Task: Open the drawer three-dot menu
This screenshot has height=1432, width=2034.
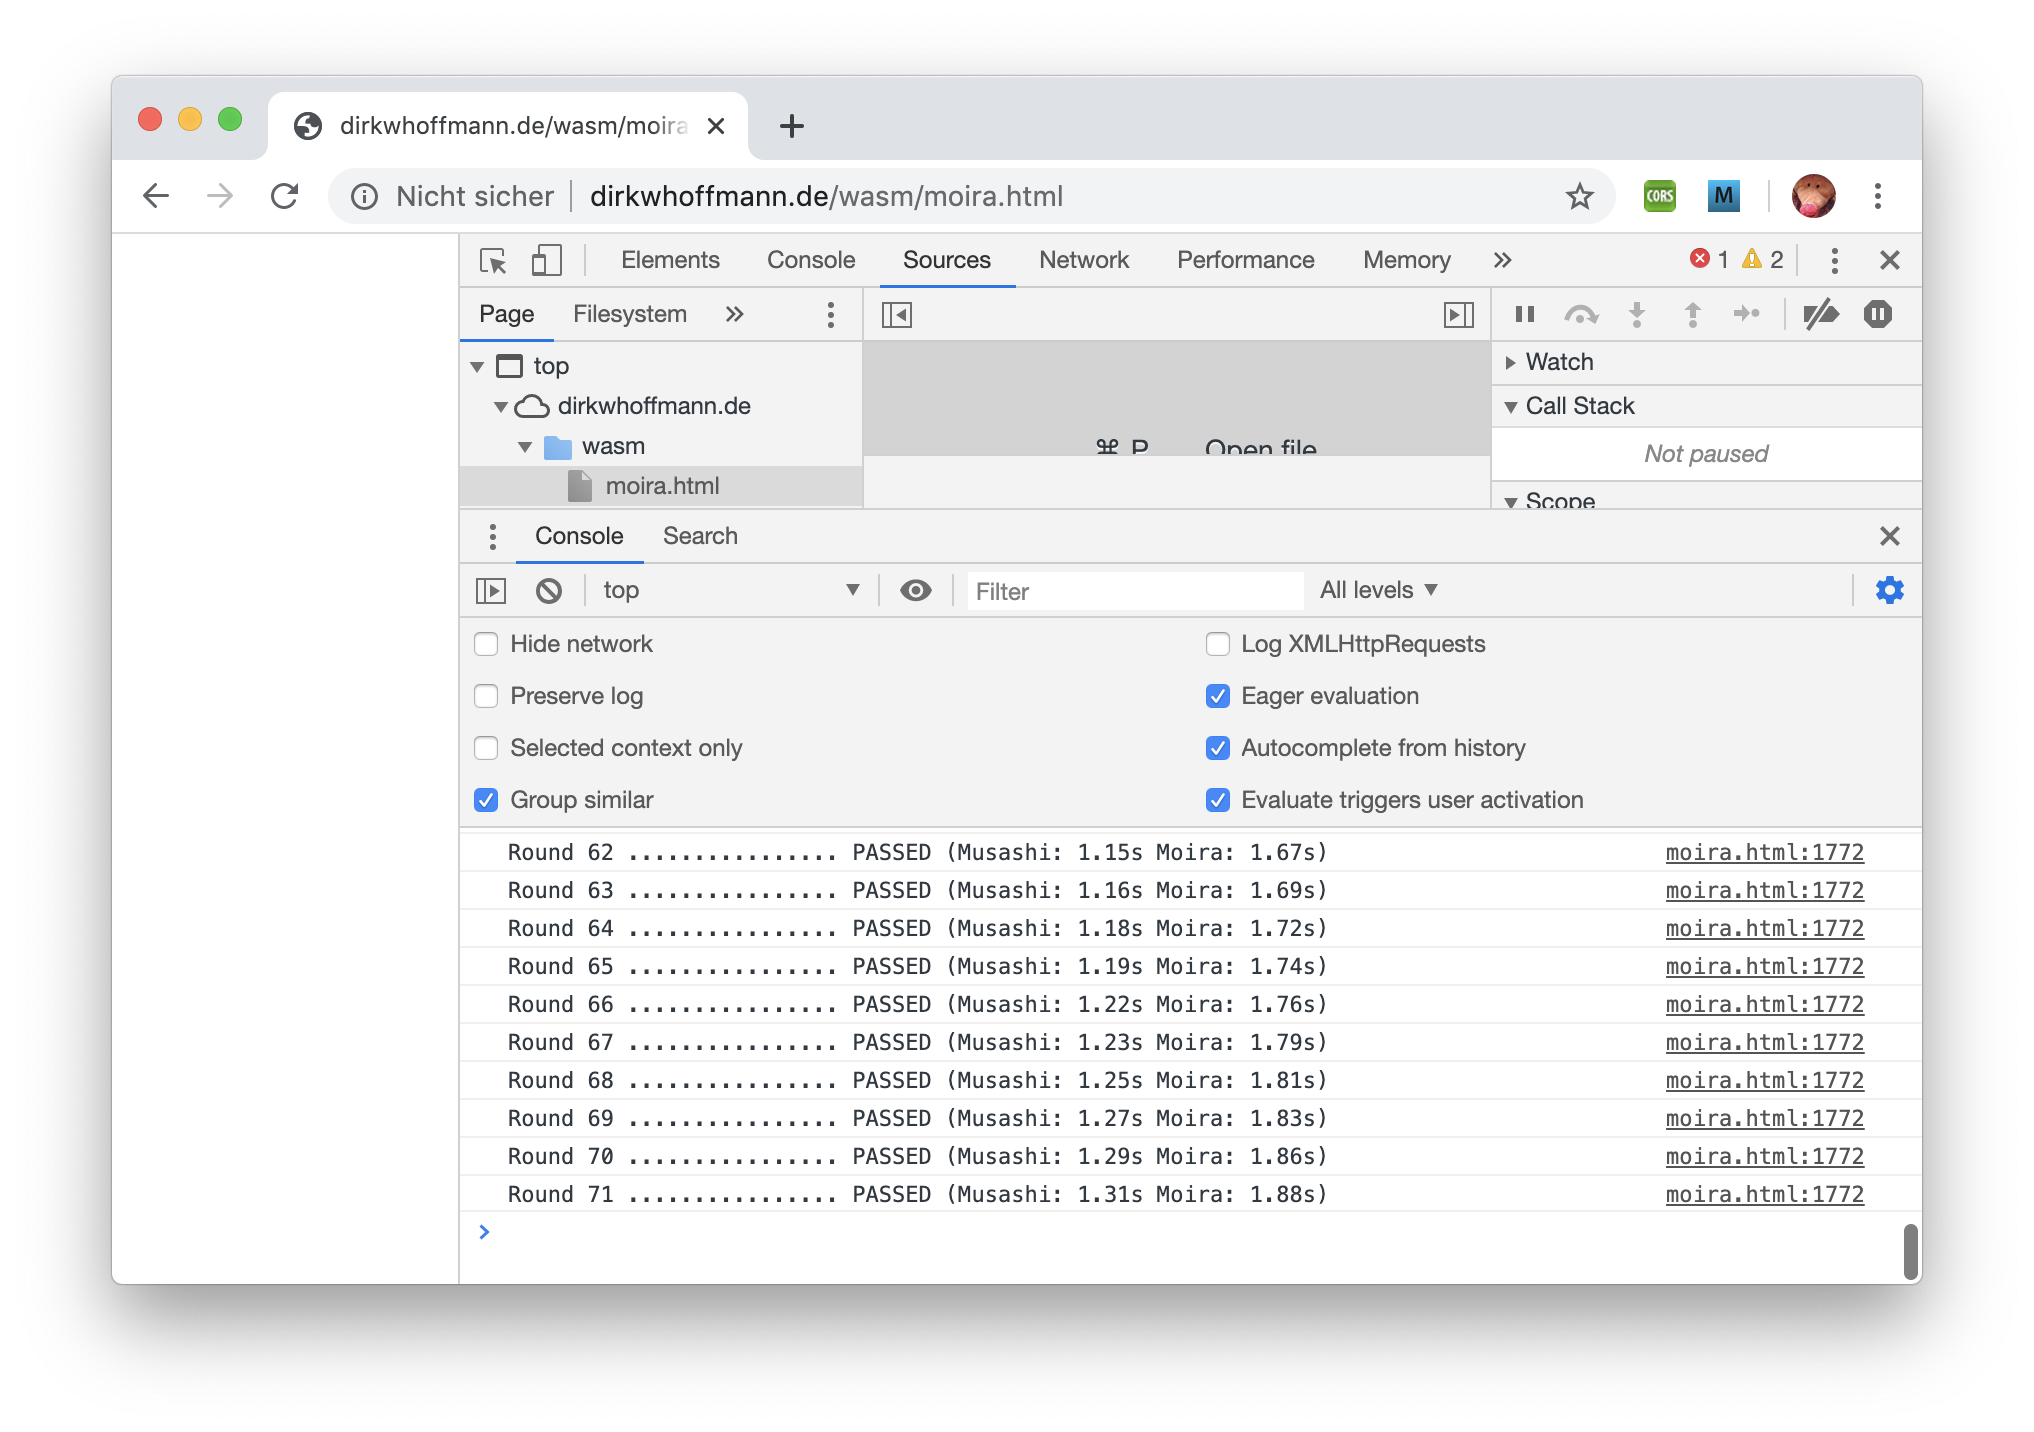Action: [492, 536]
